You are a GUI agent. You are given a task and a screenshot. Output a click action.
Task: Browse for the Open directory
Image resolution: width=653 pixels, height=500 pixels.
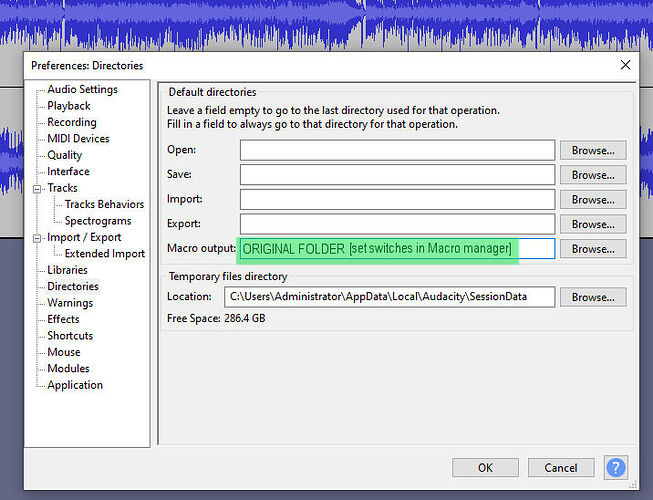(593, 150)
